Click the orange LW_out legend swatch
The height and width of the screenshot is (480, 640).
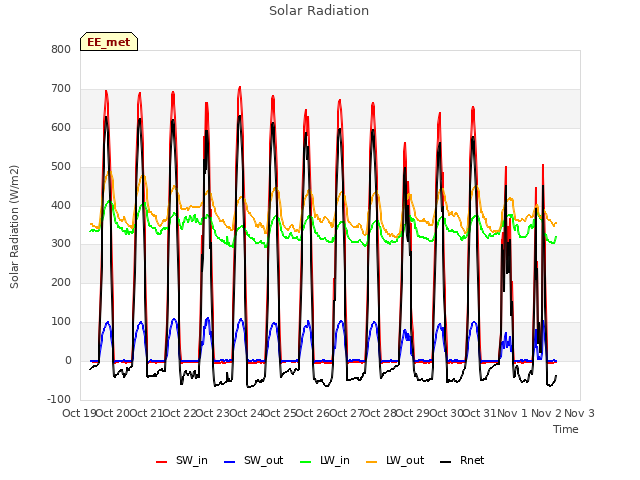(x=372, y=462)
